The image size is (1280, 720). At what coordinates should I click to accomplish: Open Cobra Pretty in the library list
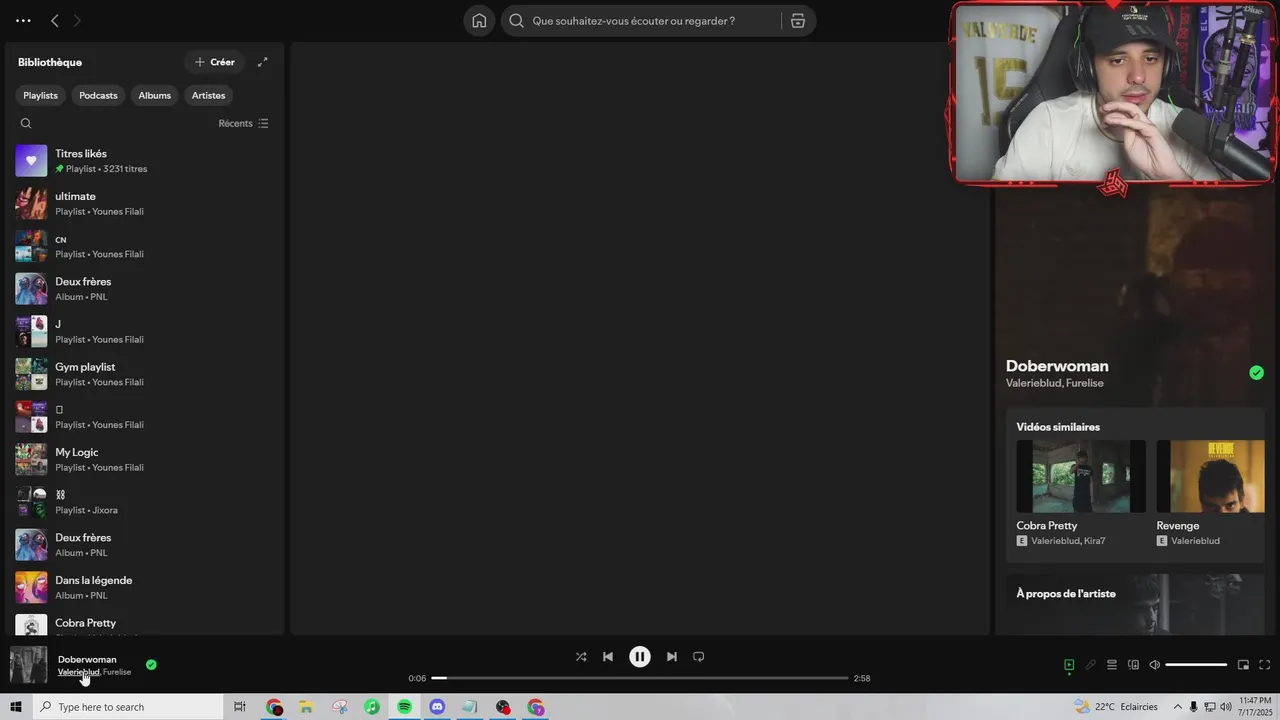pyautogui.click(x=143, y=623)
